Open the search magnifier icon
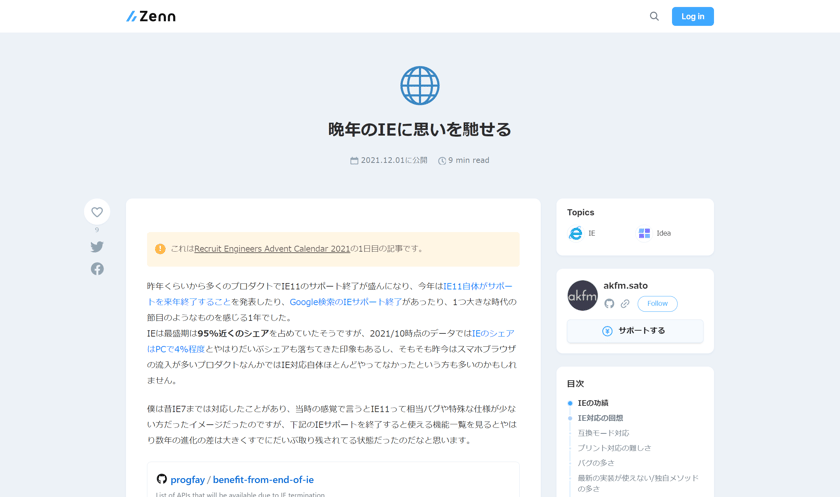This screenshot has height=497, width=840. (654, 17)
